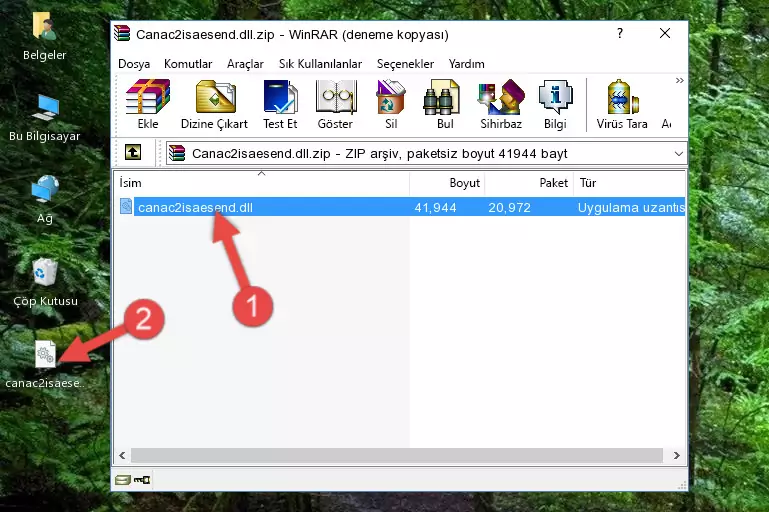This screenshot has height=512, width=769.
Task: Click the Bilgi info icon
Action: pos(555,104)
